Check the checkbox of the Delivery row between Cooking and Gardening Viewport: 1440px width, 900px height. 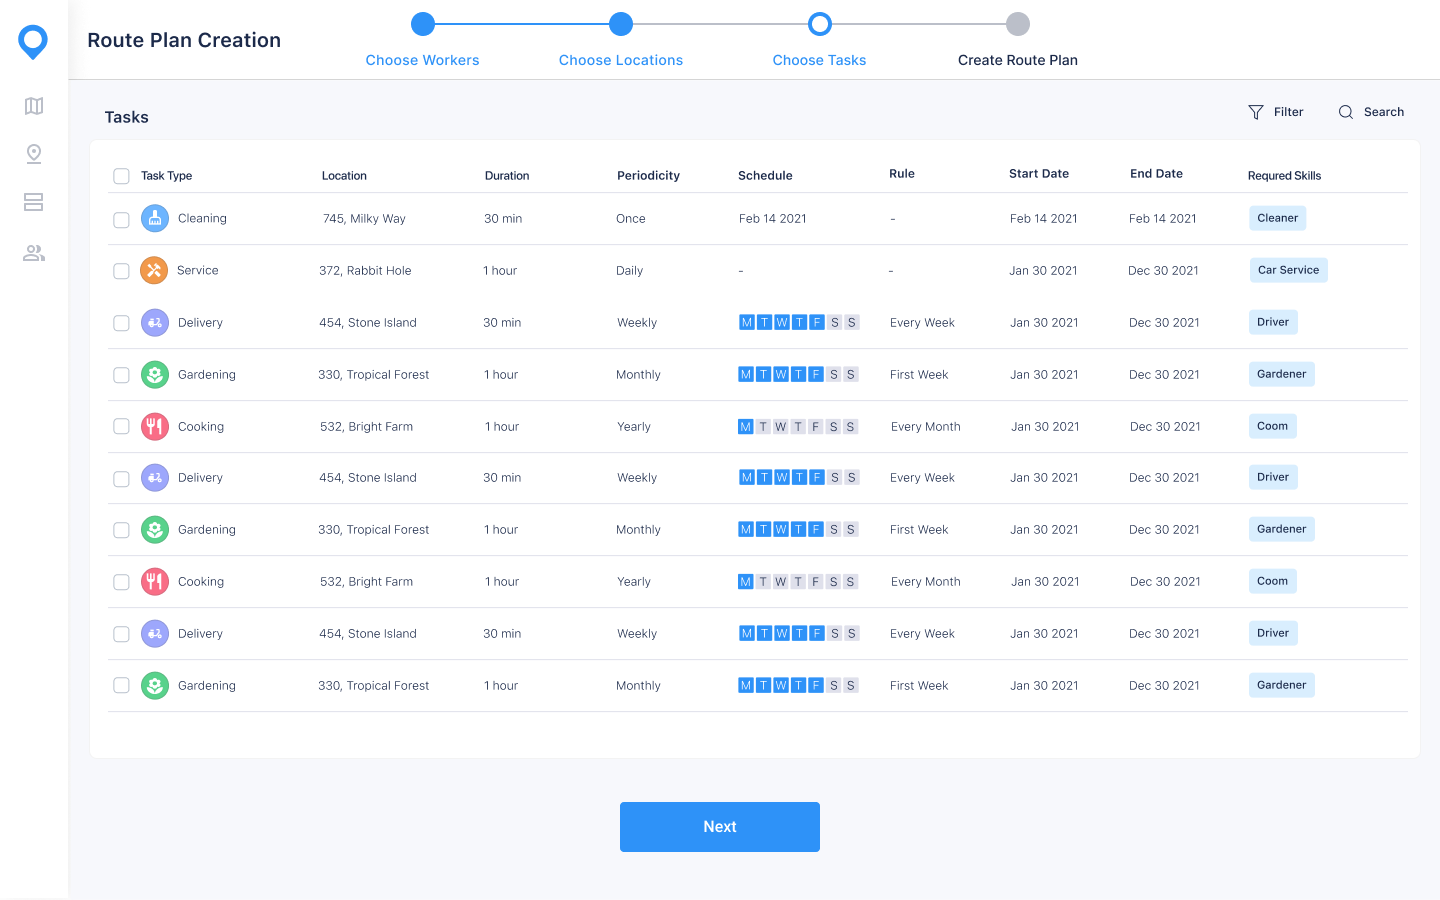pyautogui.click(x=121, y=479)
